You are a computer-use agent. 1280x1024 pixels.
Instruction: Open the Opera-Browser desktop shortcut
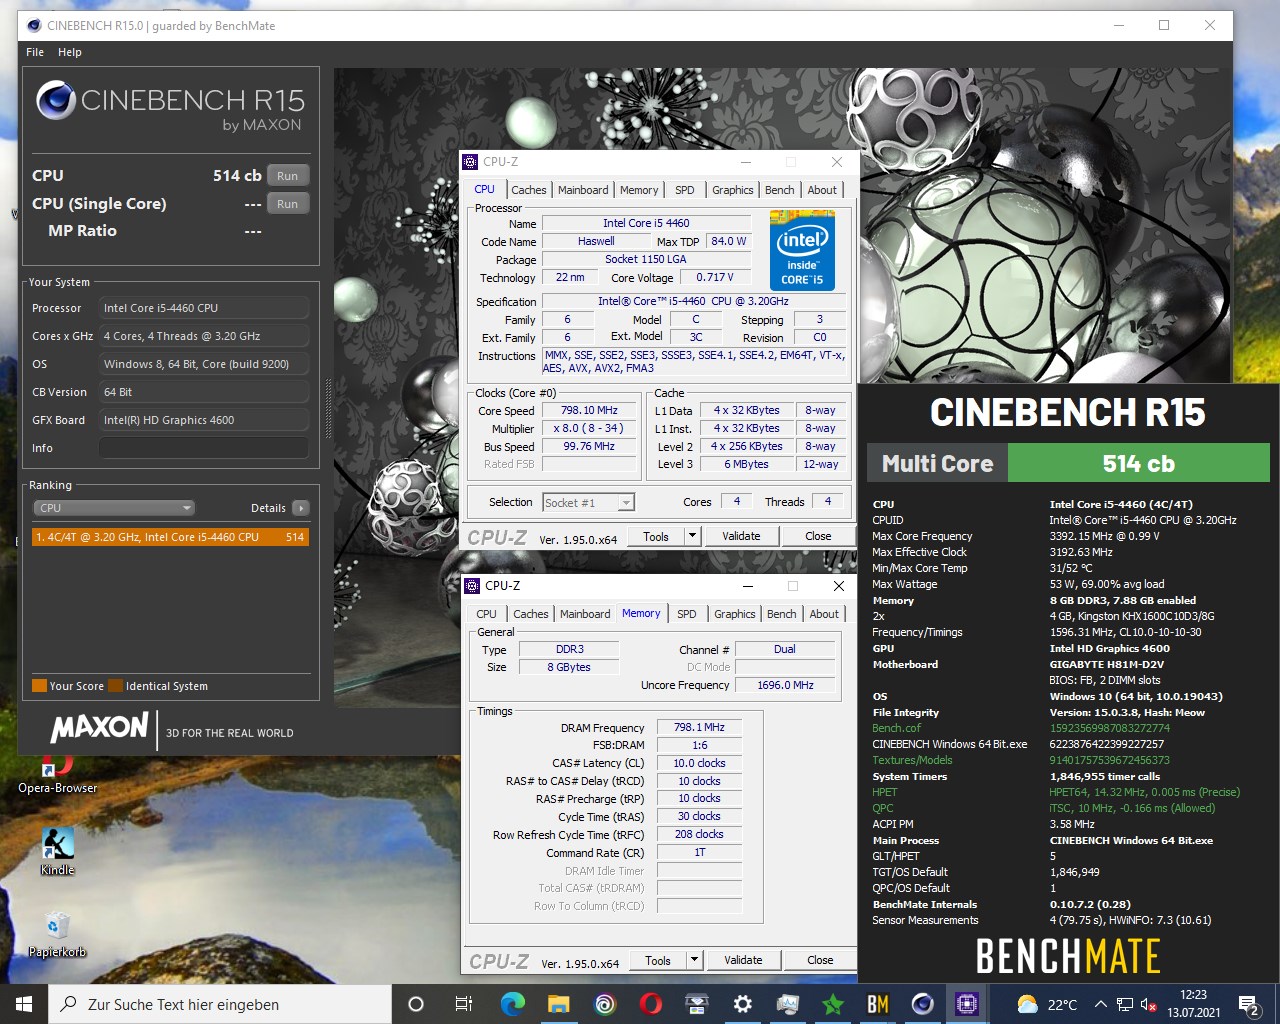pyautogui.click(x=57, y=776)
